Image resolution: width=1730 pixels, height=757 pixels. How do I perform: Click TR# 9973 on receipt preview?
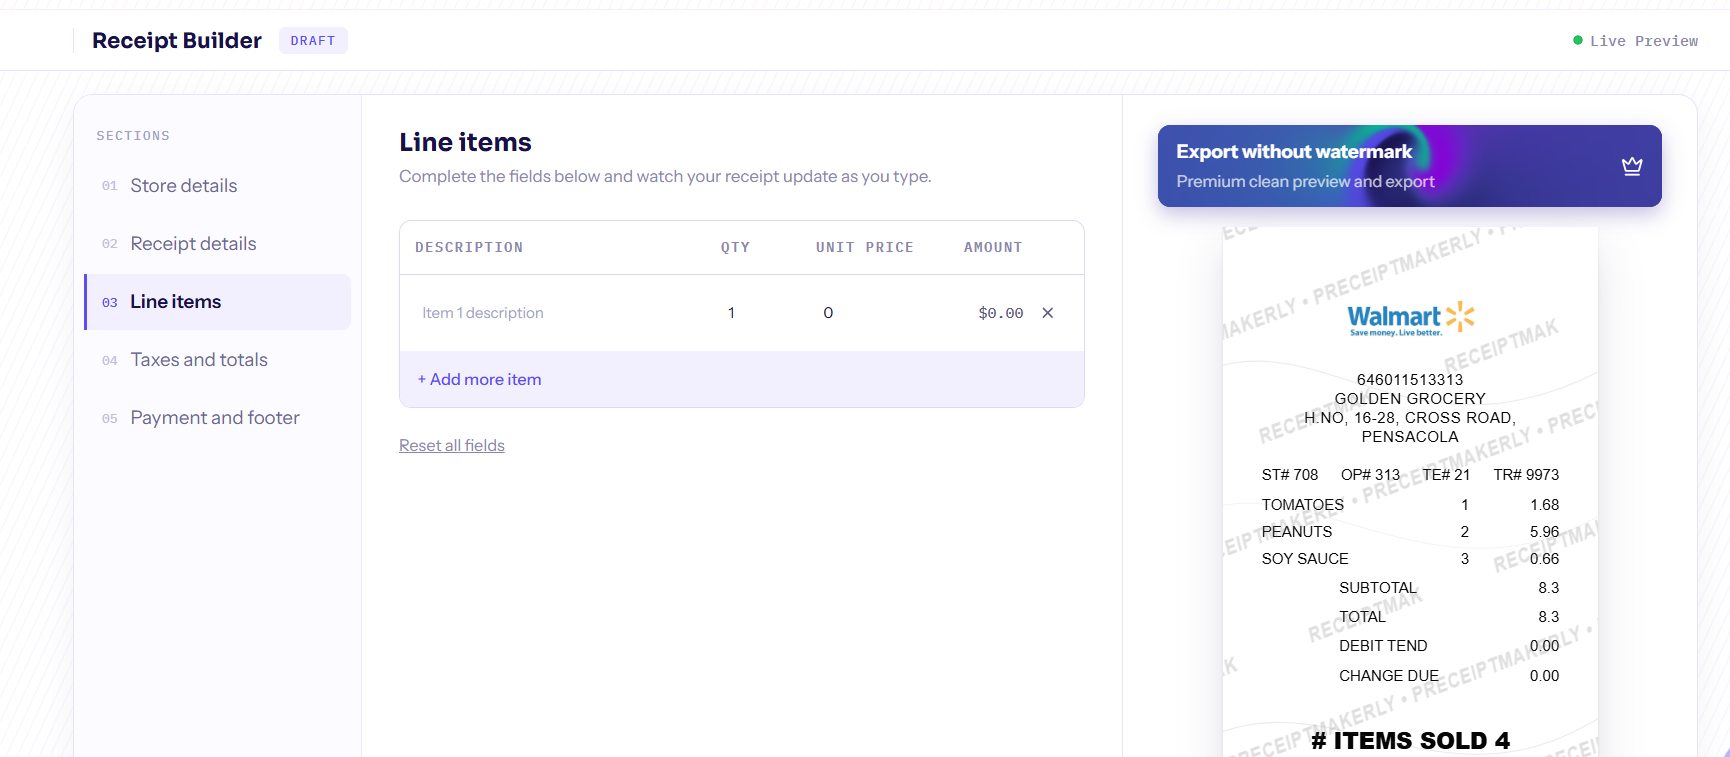pos(1526,475)
